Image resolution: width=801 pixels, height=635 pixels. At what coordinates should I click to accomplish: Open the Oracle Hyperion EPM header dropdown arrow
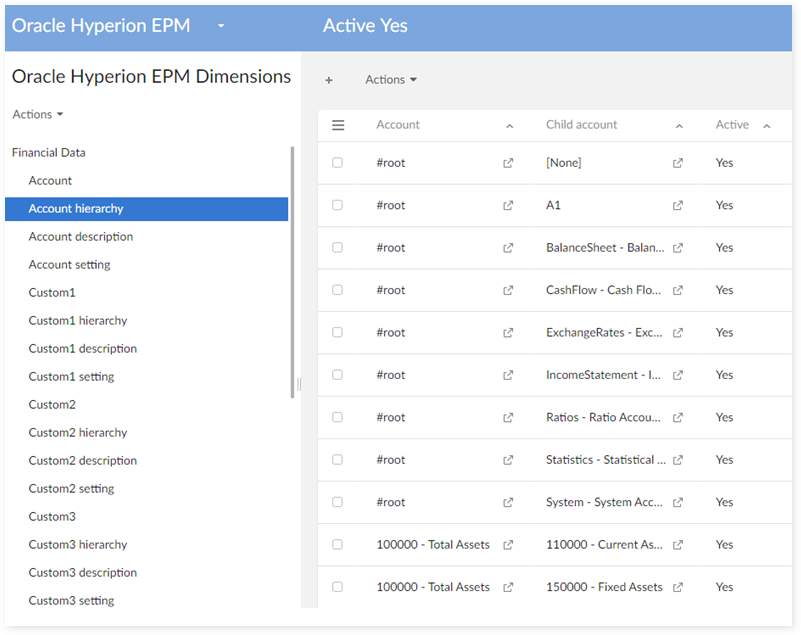point(221,26)
